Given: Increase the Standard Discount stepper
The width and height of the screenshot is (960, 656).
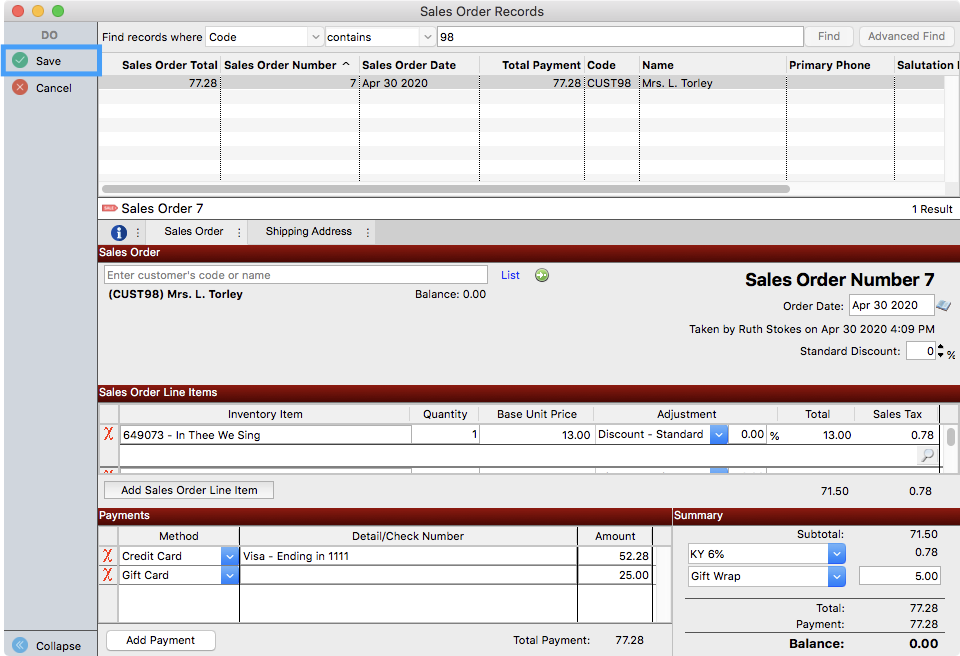Looking at the screenshot, I should pos(942,347).
